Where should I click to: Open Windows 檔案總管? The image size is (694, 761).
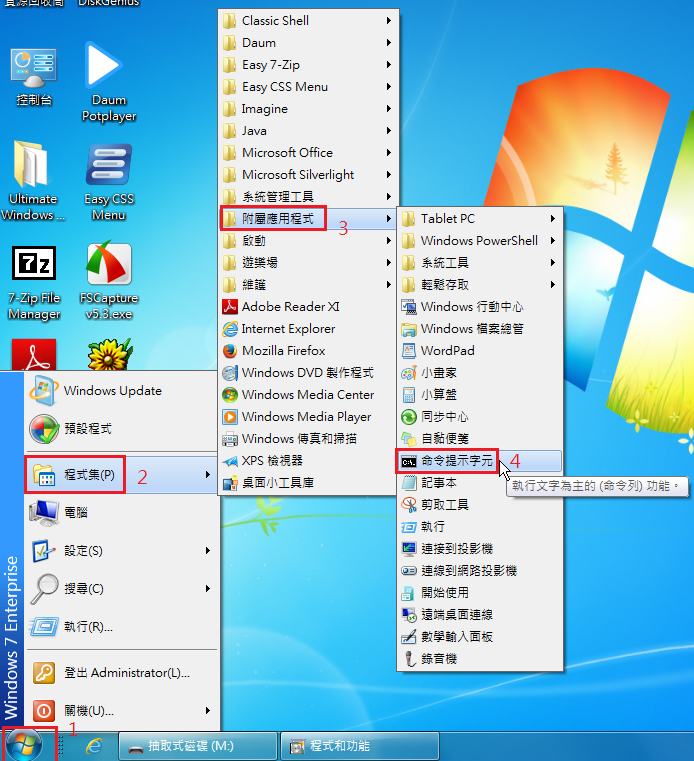click(480, 329)
